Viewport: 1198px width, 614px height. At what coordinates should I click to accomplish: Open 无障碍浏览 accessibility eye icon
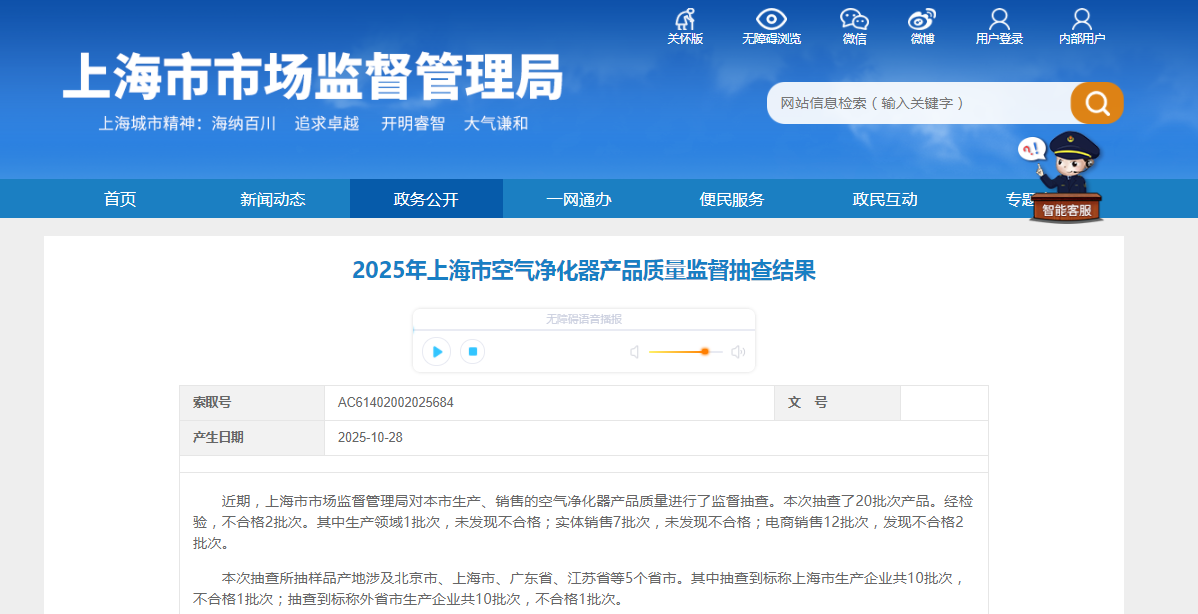tap(771, 27)
